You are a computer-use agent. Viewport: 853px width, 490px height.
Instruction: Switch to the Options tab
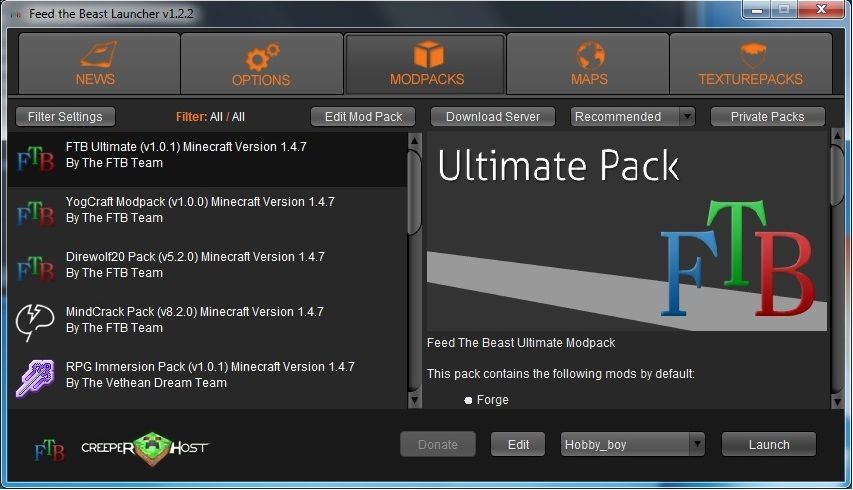pyautogui.click(x=262, y=63)
